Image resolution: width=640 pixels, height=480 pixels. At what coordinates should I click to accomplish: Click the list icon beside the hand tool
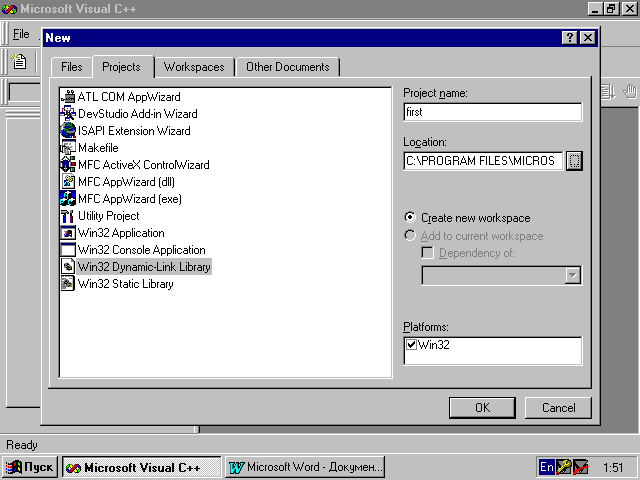(x=608, y=92)
